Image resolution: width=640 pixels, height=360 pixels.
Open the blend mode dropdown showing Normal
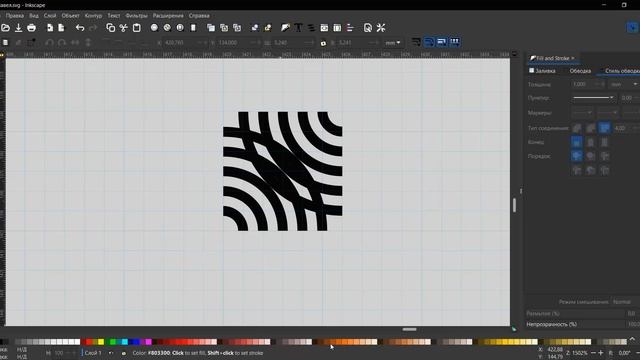(624, 302)
